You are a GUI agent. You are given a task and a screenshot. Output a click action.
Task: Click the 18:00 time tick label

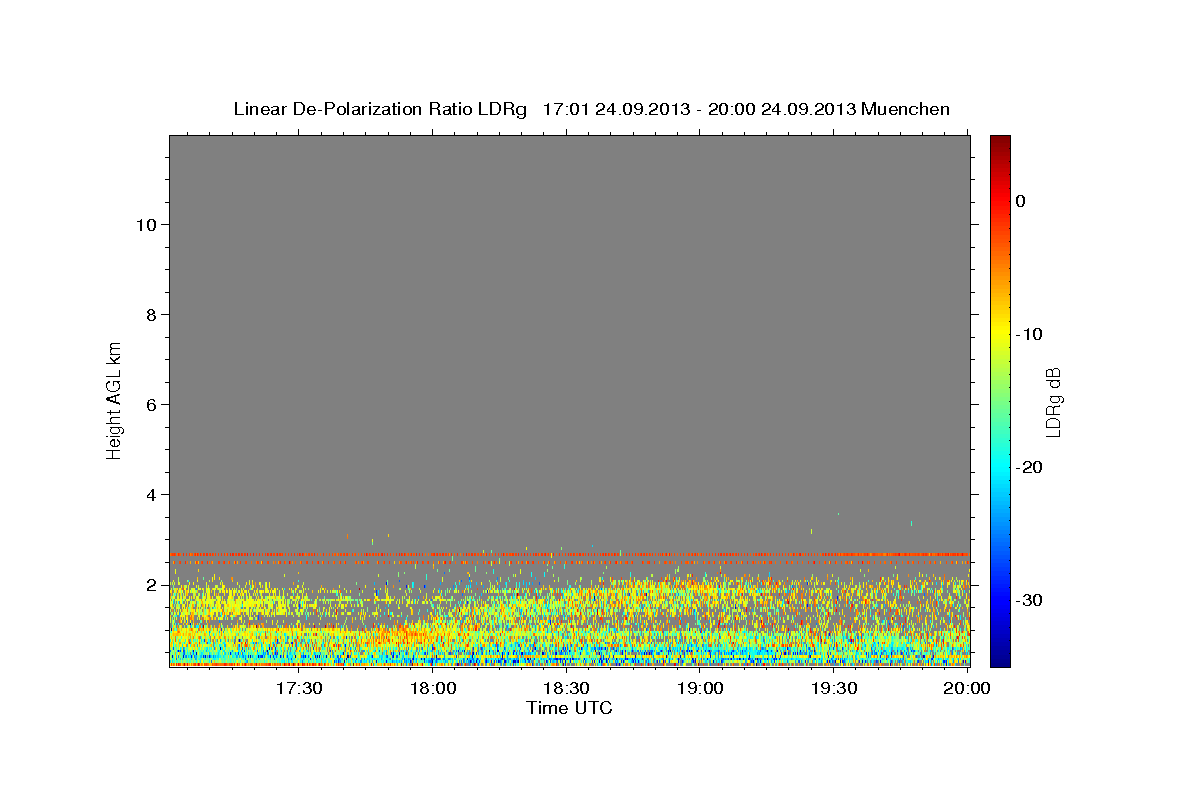point(433,688)
